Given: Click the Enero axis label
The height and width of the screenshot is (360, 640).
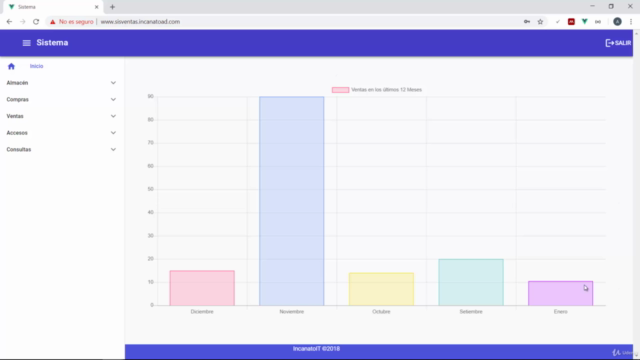Looking at the screenshot, I should (x=560, y=312).
